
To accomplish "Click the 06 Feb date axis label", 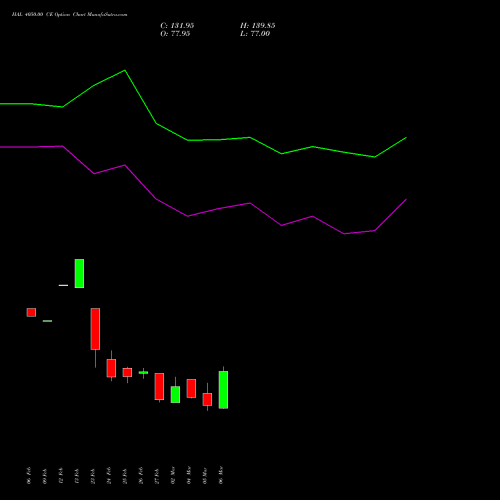I will coord(29,475).
